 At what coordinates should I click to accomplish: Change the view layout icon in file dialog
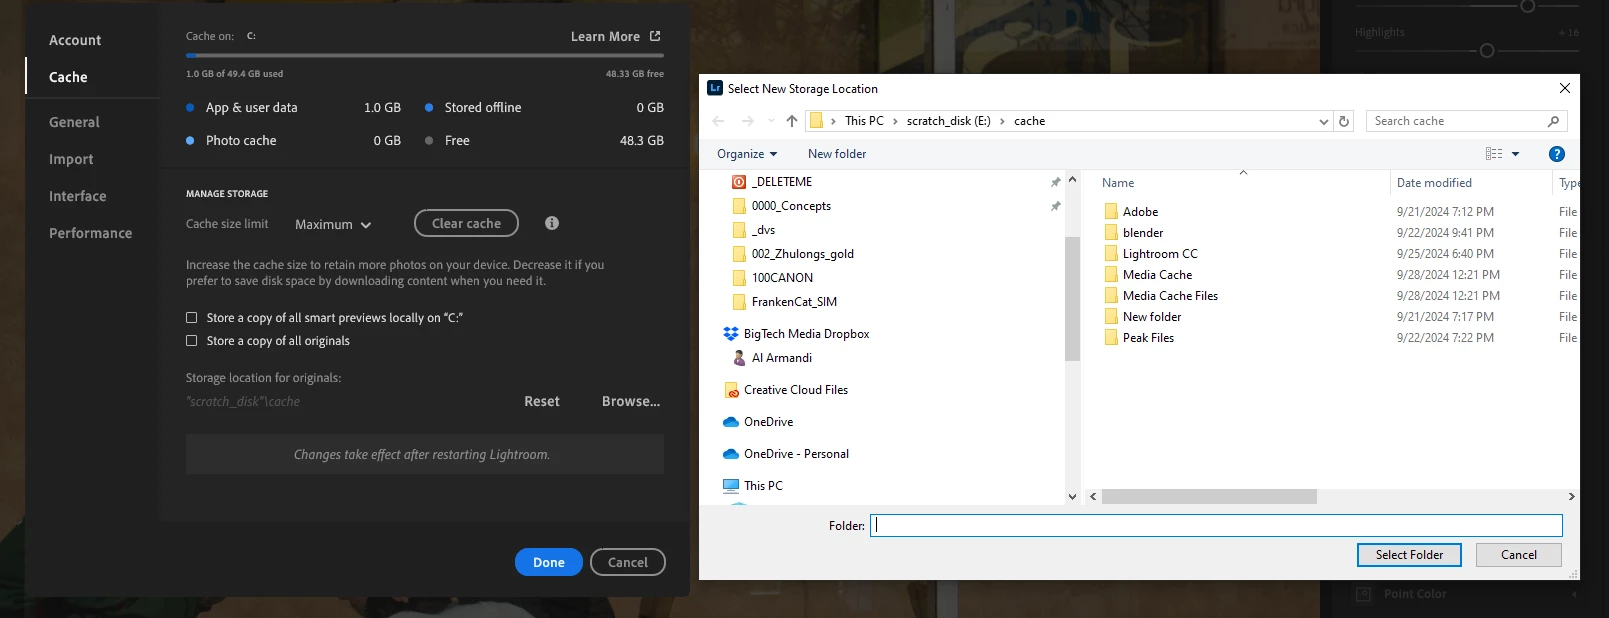point(1494,154)
